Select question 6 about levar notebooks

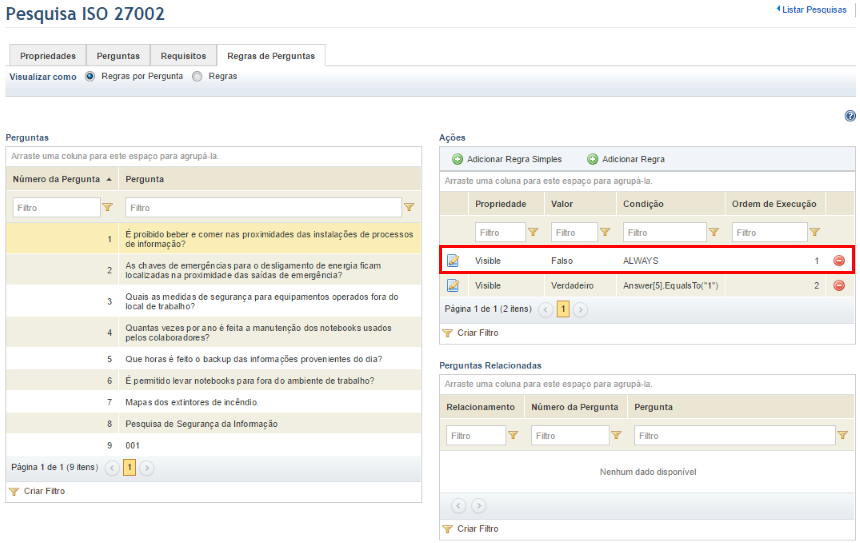(213, 380)
